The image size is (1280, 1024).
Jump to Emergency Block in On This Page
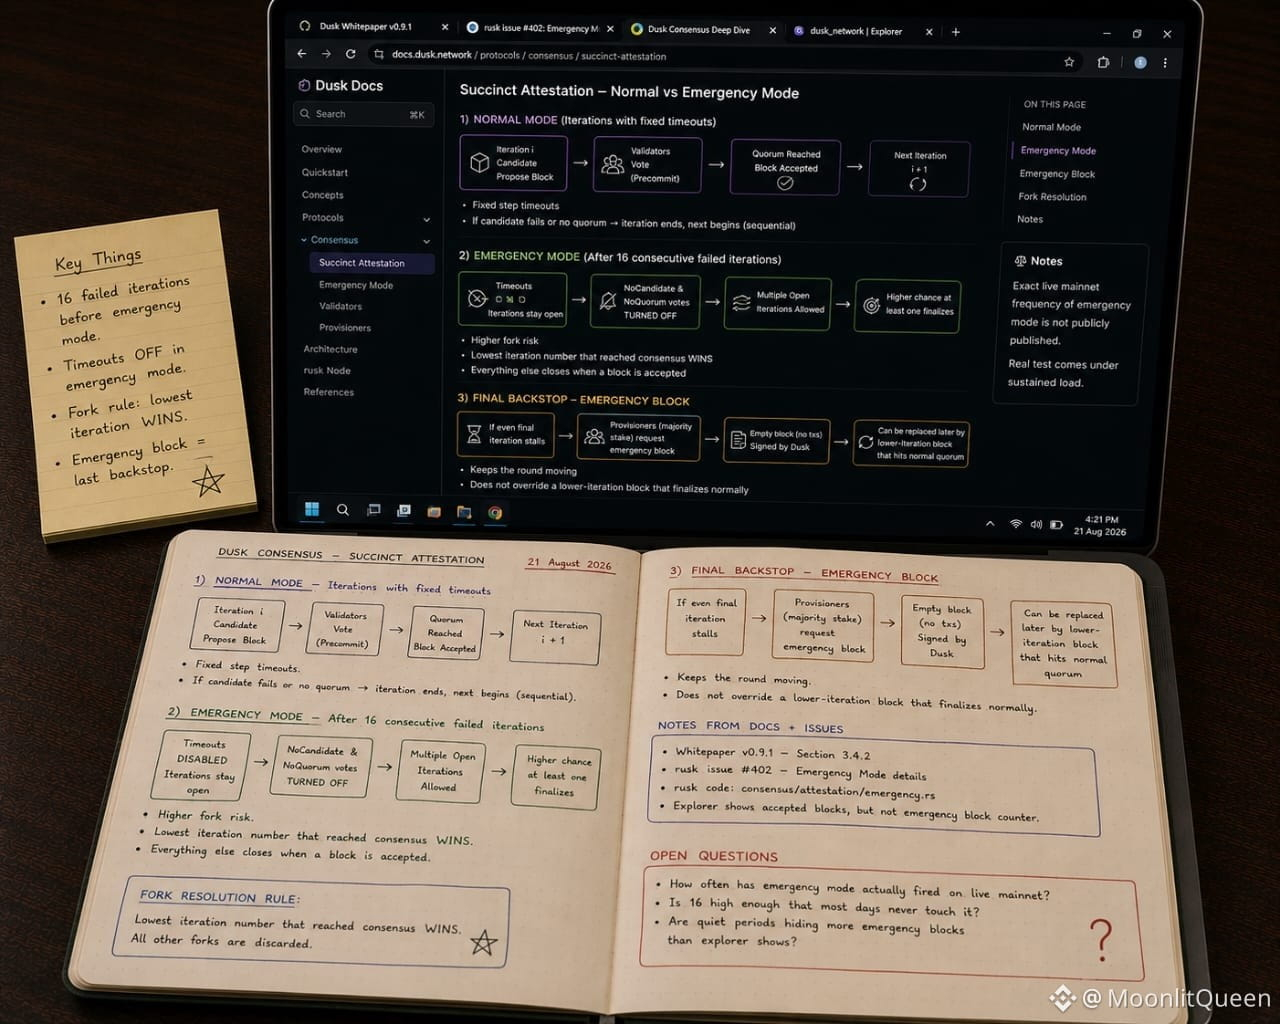coord(1057,174)
